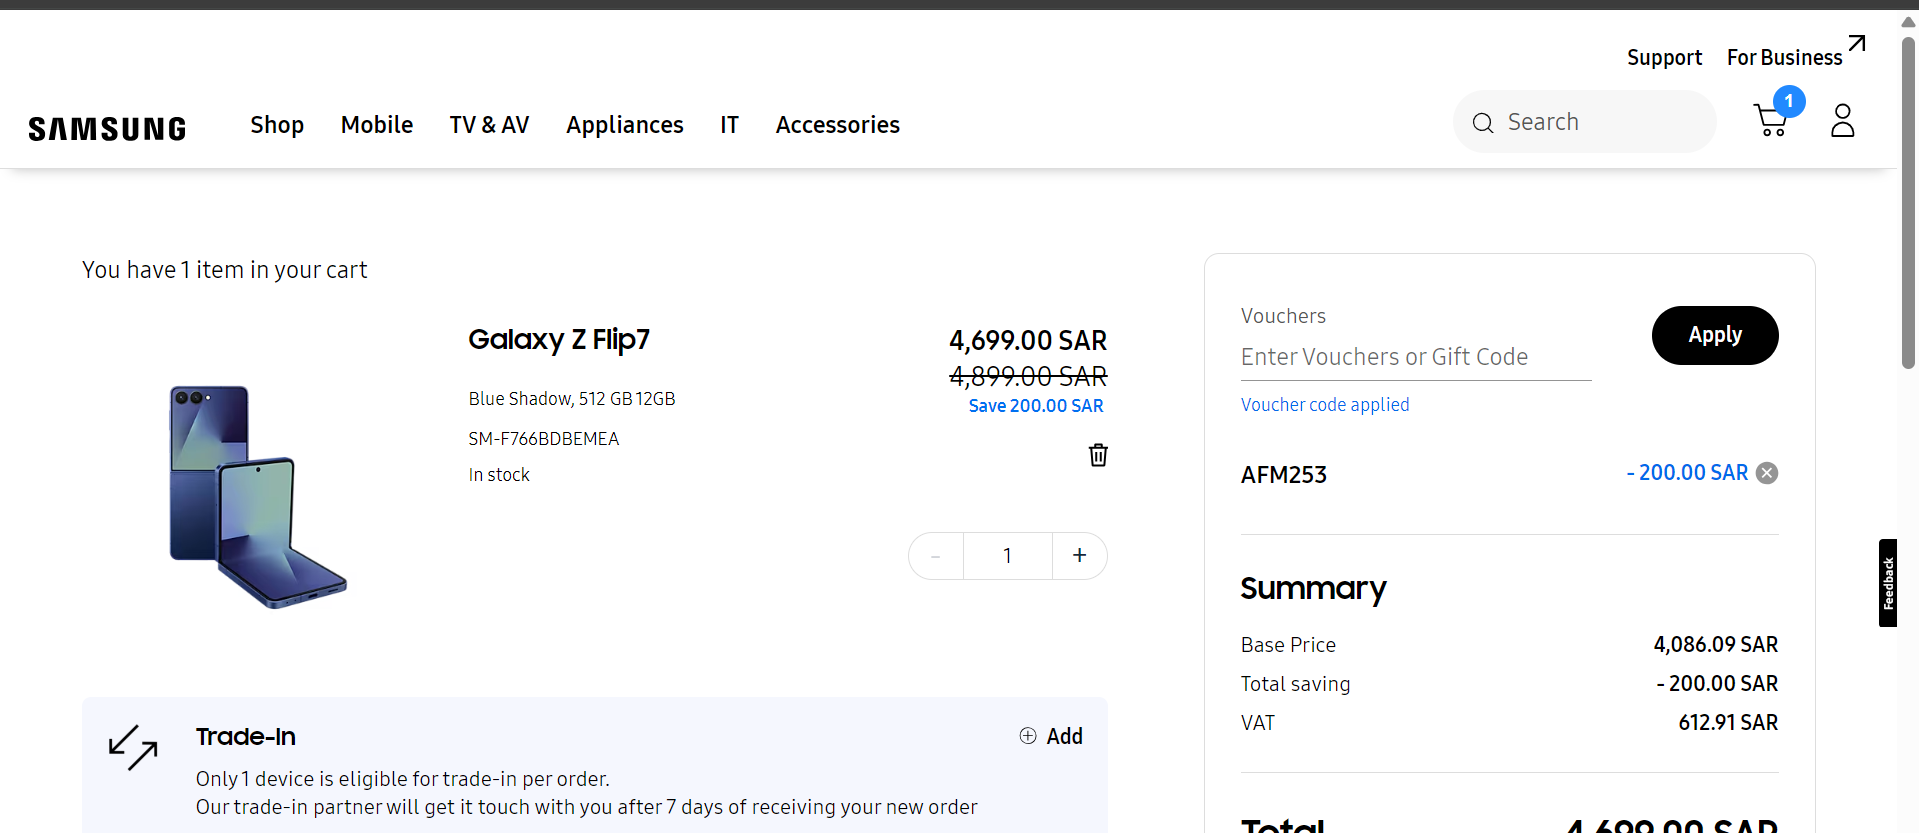Click the Samsung logo

coord(107,128)
